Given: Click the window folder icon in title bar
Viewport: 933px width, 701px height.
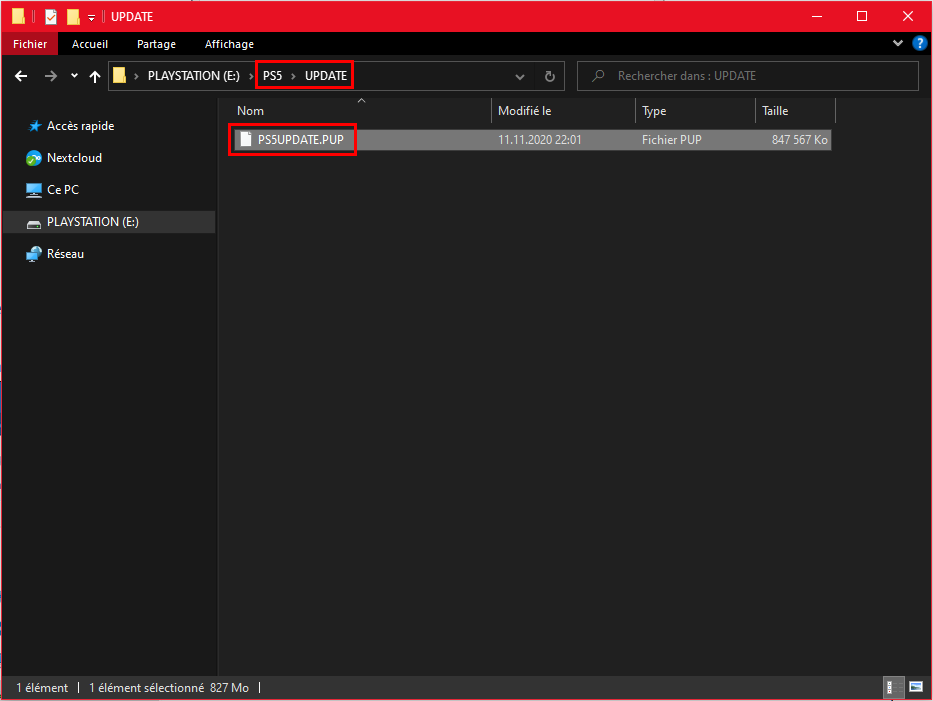Looking at the screenshot, I should 18,16.
